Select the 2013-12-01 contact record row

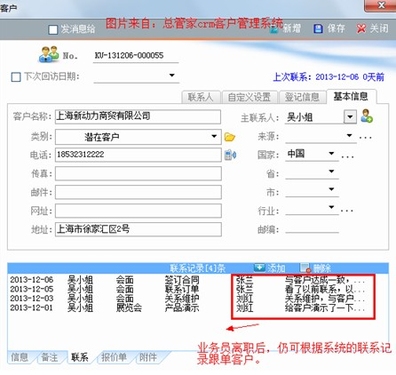tap(198, 307)
